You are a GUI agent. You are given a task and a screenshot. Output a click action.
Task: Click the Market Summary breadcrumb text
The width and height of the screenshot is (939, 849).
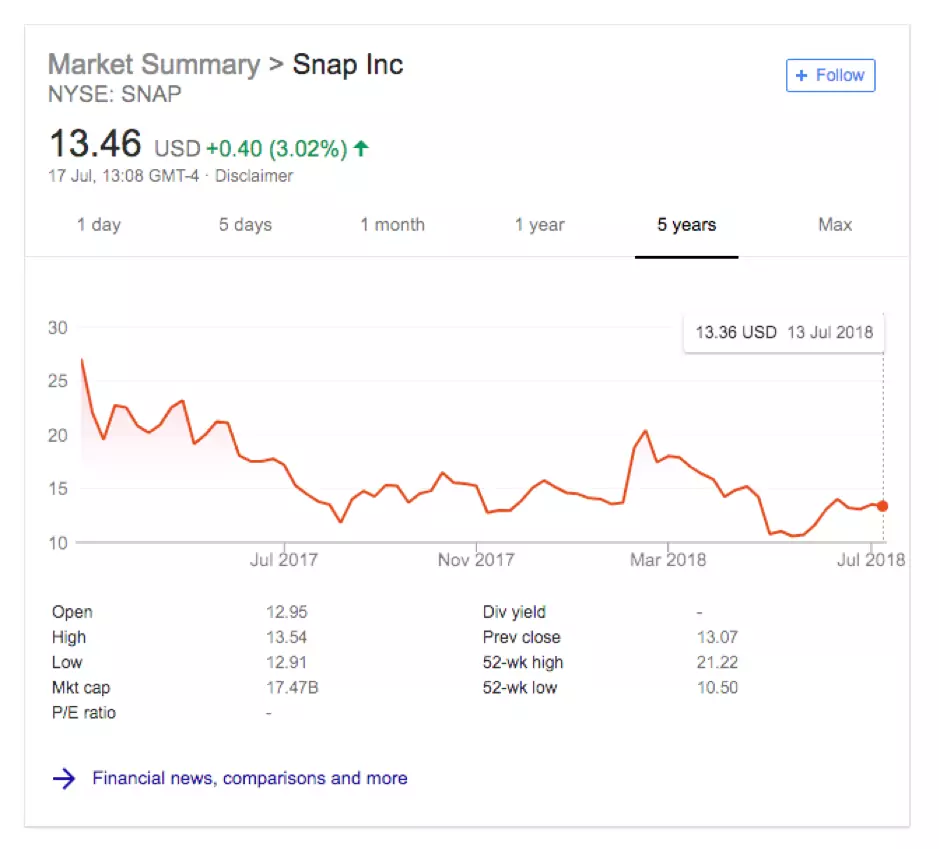click(154, 65)
